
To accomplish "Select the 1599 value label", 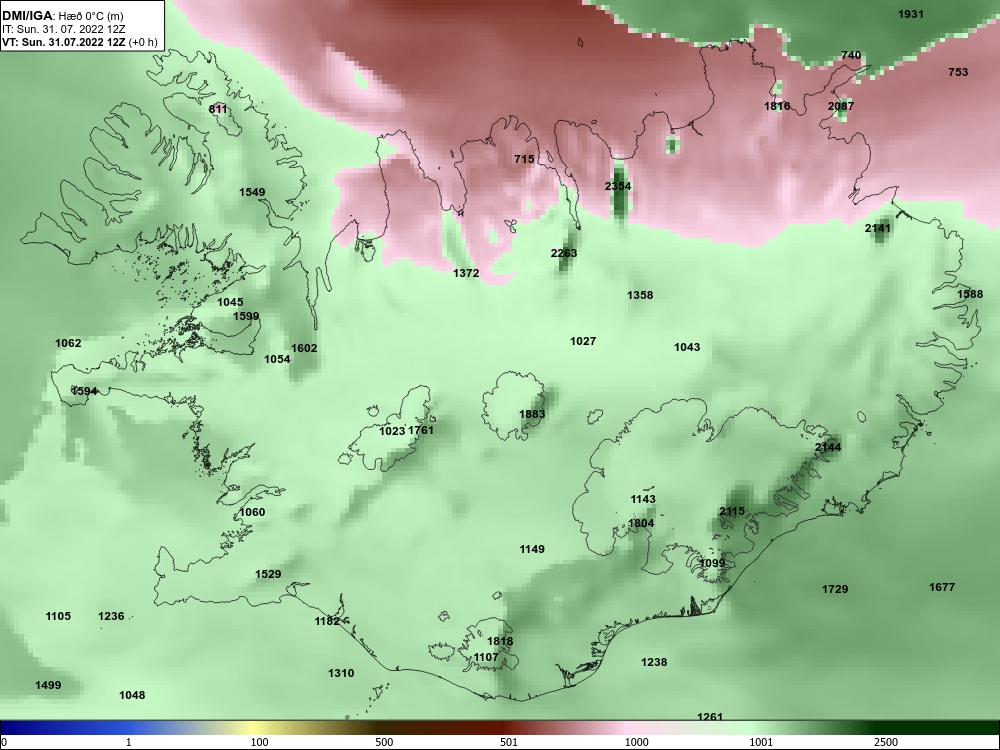I will (x=246, y=316).
